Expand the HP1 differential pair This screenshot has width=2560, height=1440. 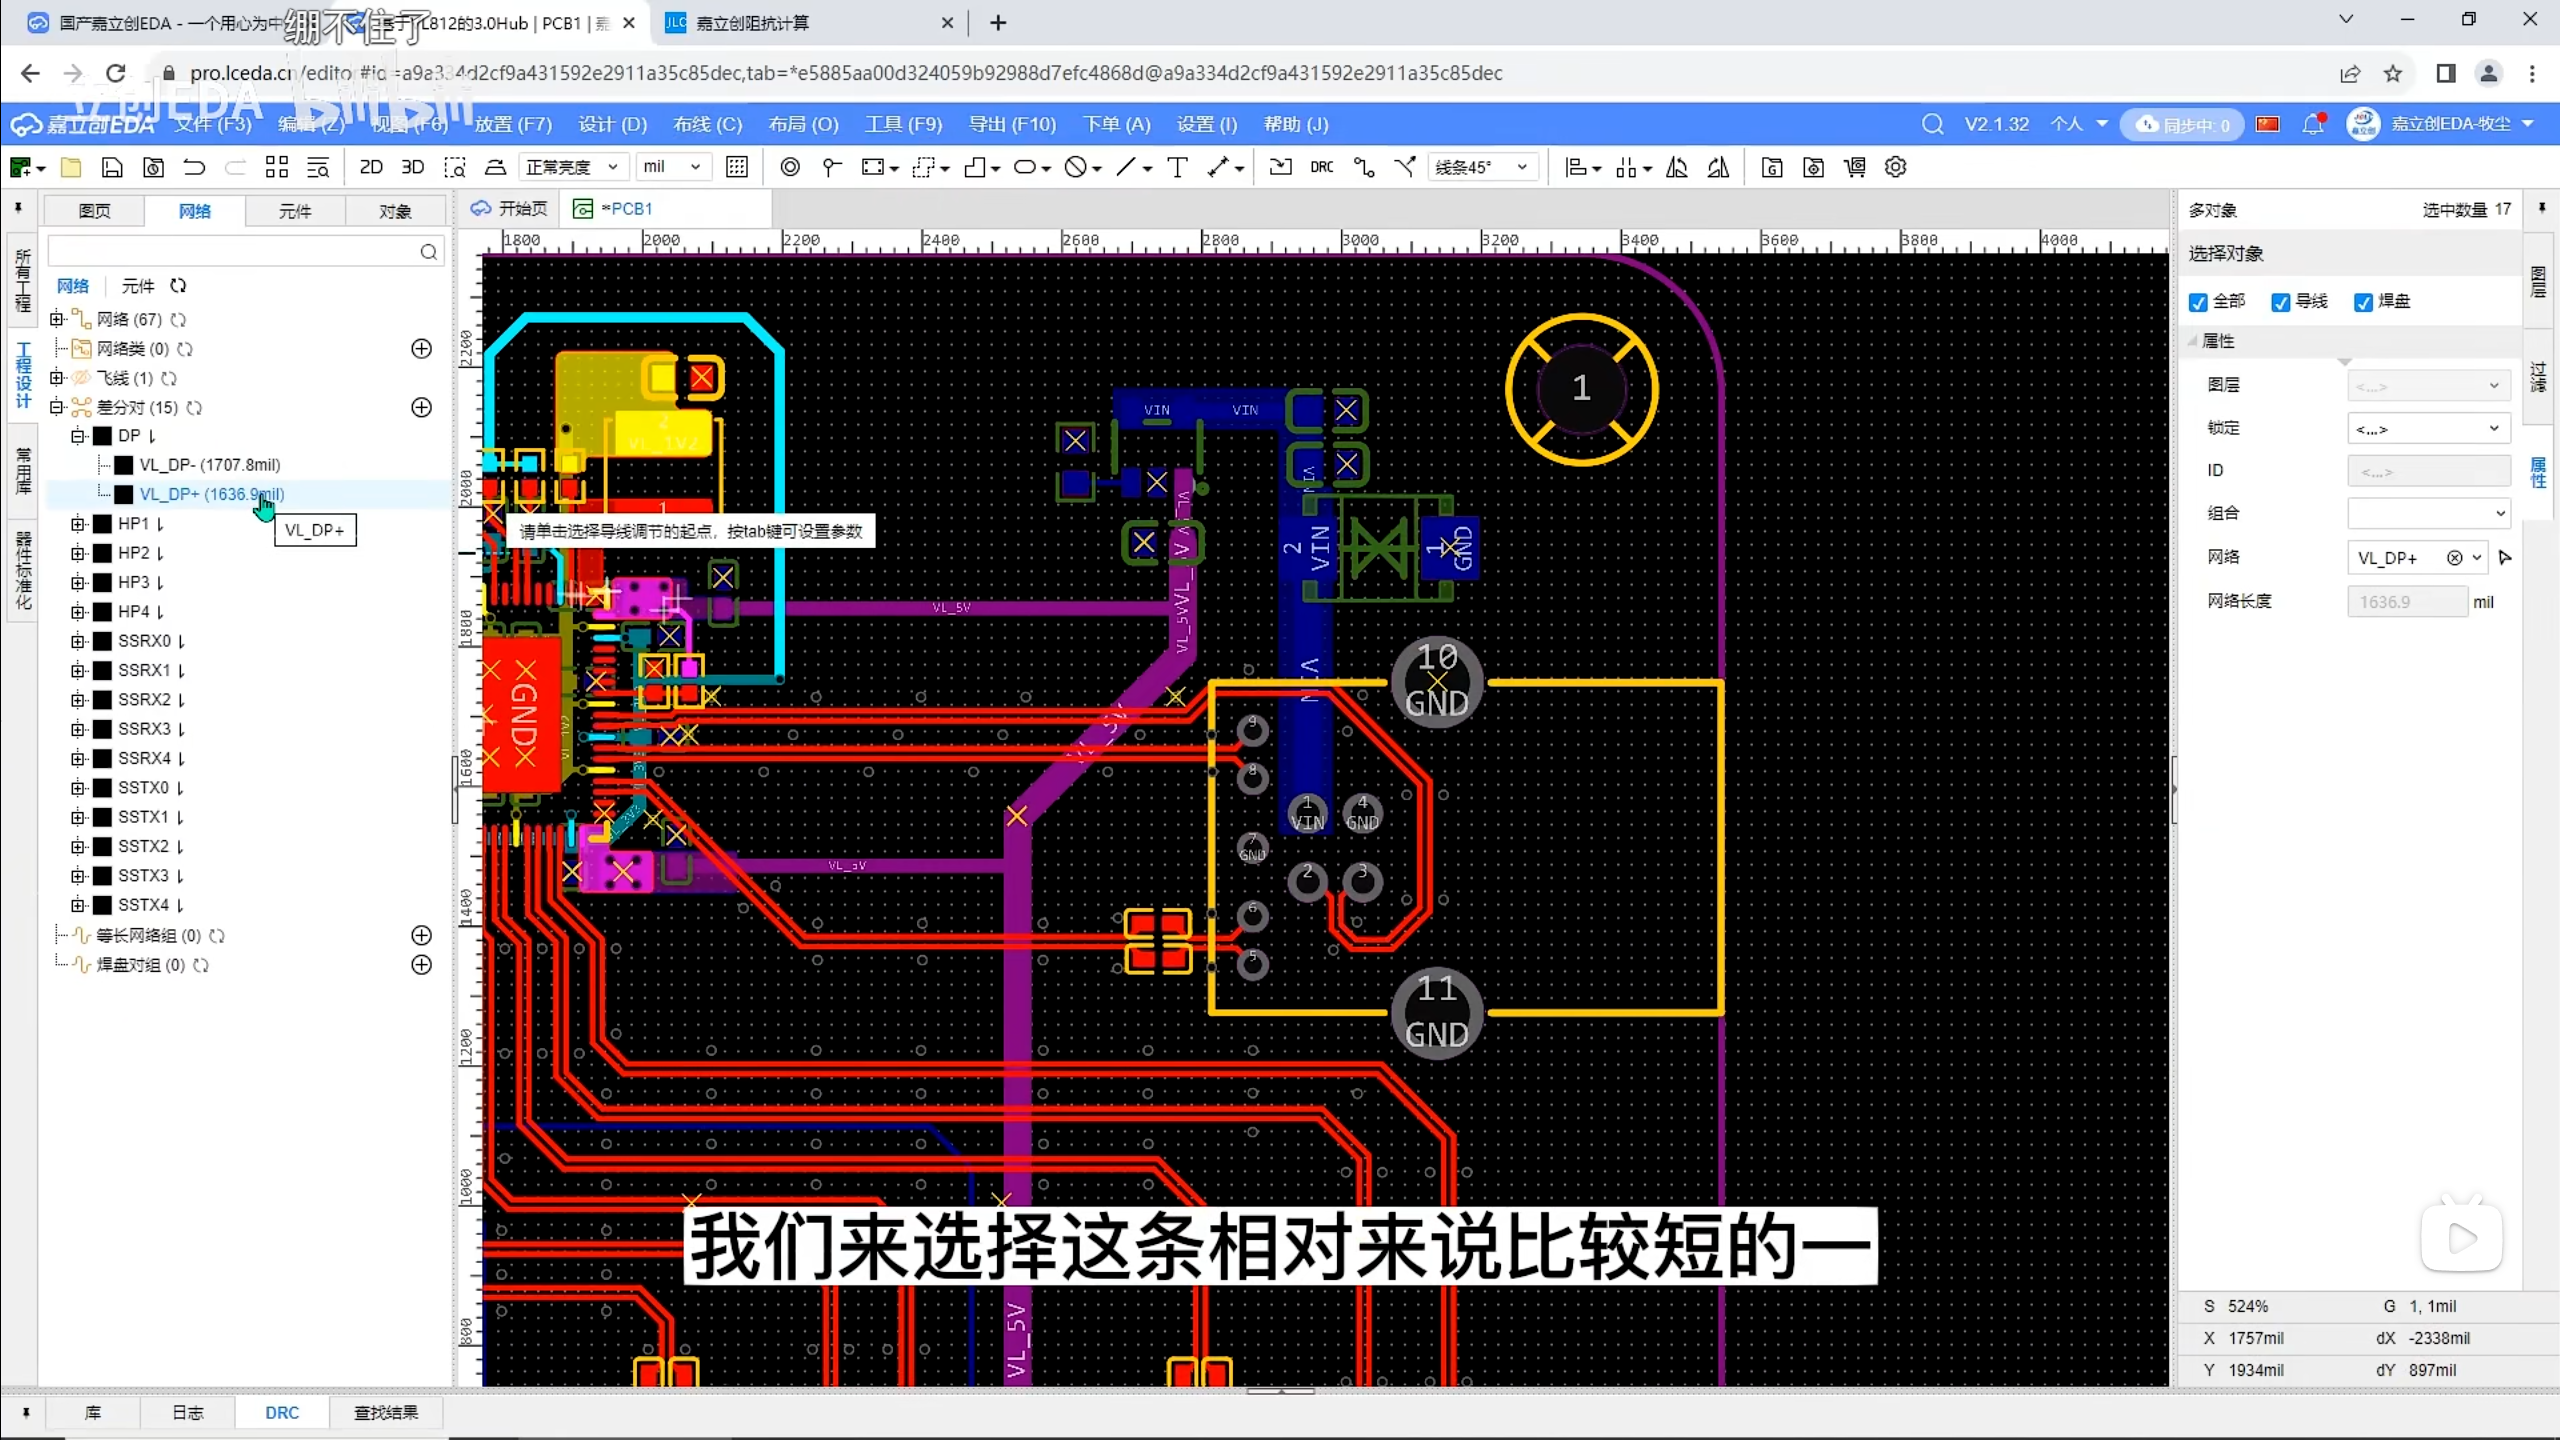[x=78, y=524]
